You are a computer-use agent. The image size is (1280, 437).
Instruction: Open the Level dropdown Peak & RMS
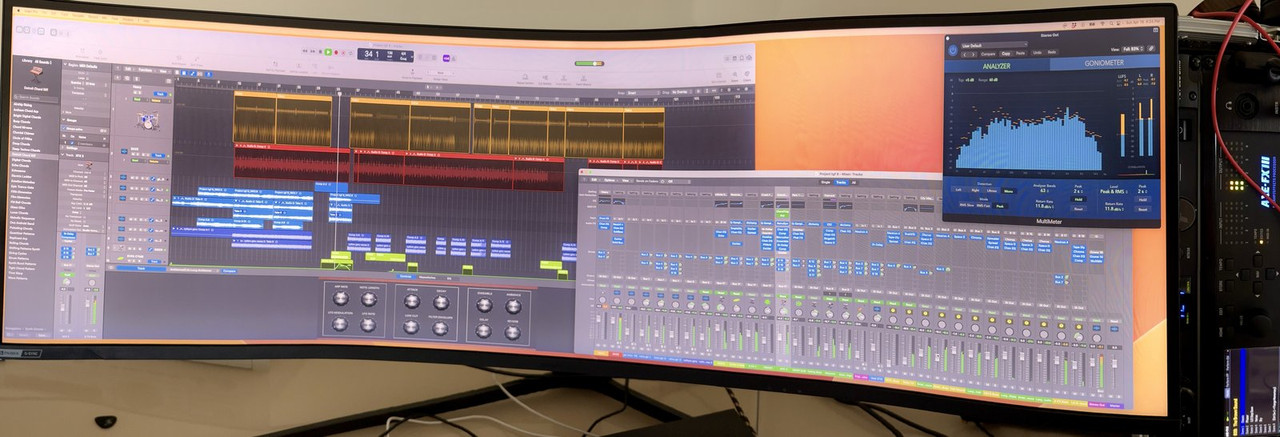1113,192
